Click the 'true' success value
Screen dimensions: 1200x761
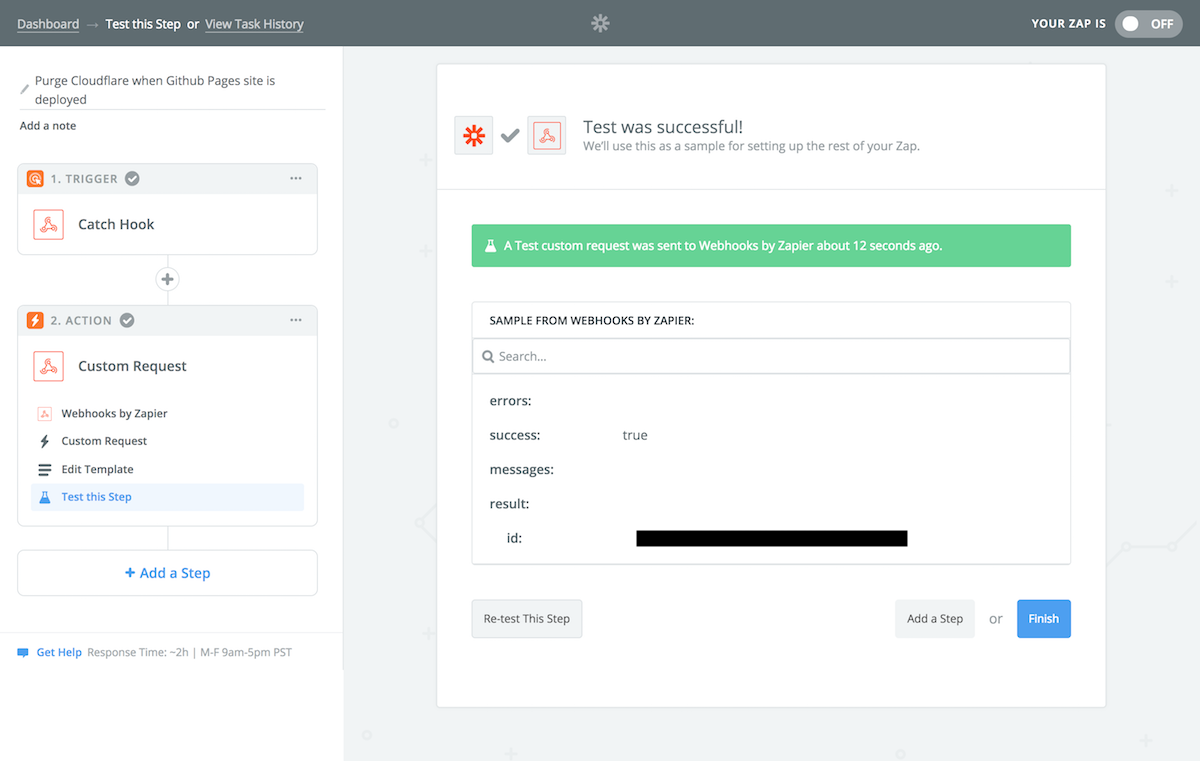[635, 436]
